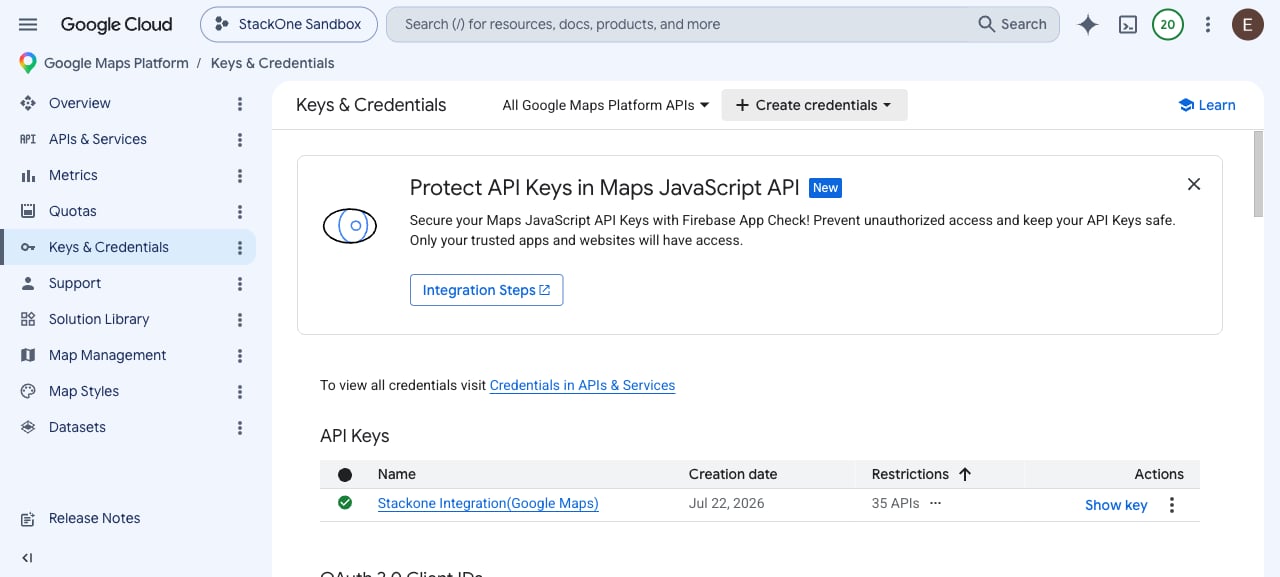The width and height of the screenshot is (1280, 577).
Task: Open the more options dots beside Quotas
Action: (x=240, y=212)
